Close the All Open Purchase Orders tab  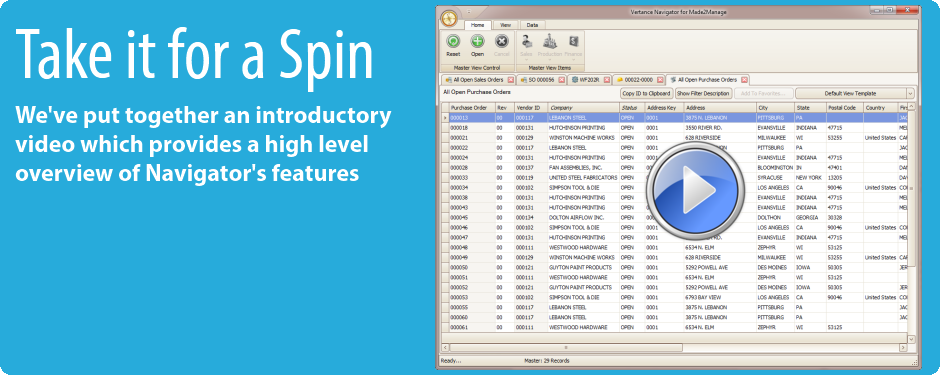[x=744, y=80]
